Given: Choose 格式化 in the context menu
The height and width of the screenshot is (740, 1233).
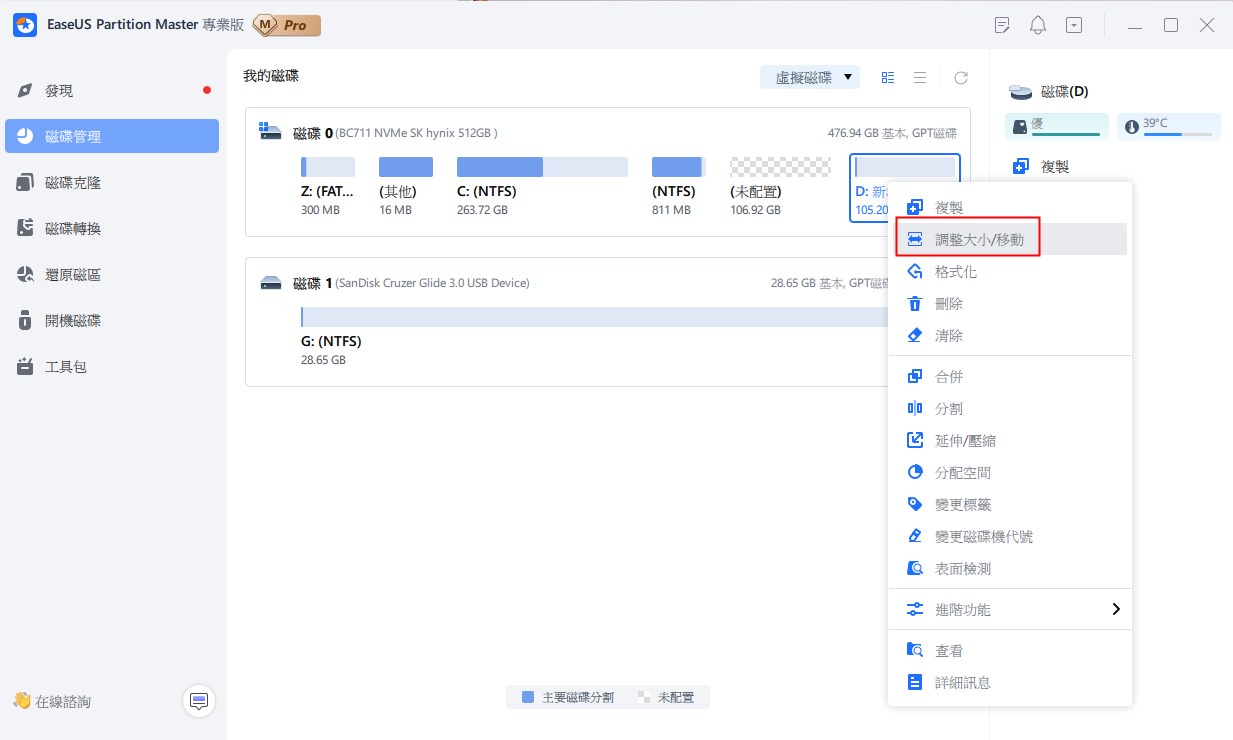Looking at the screenshot, I should pos(955,272).
